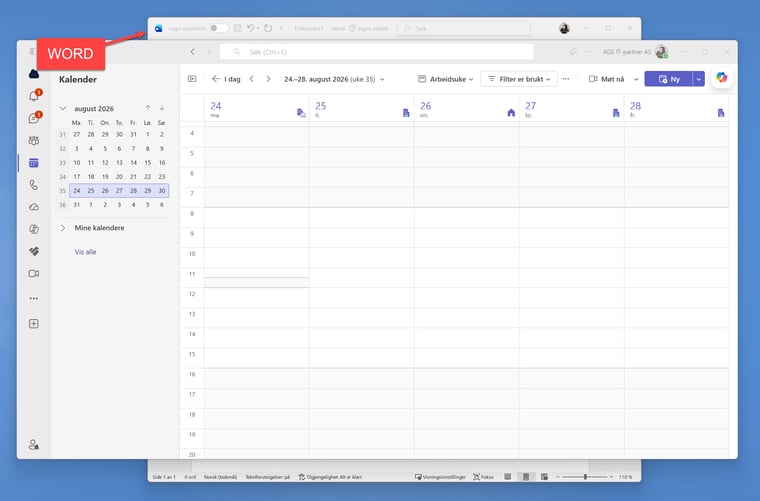The width and height of the screenshot is (760, 501).
Task: Click the Vis alle link
Action: [86, 252]
